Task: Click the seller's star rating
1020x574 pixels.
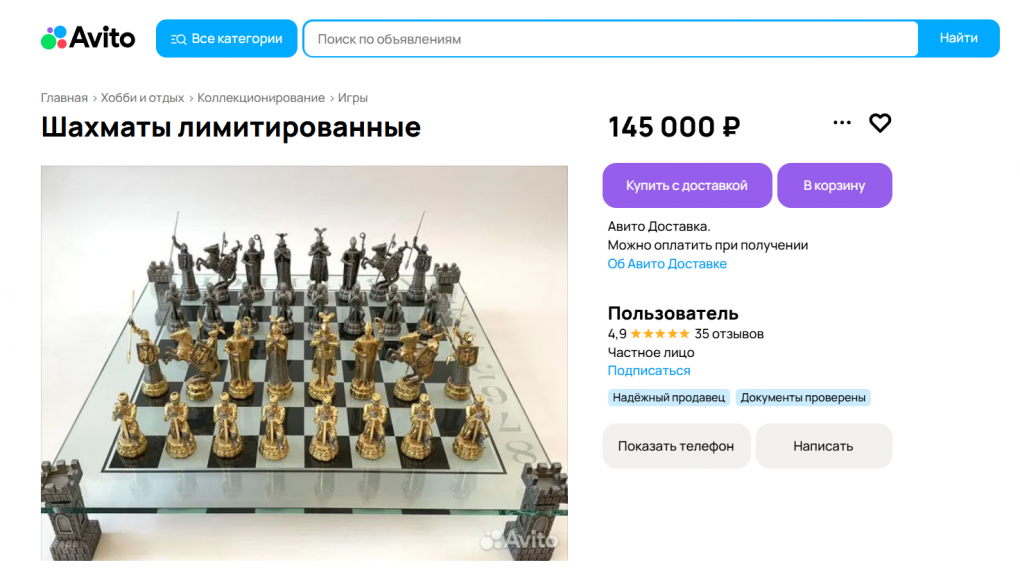Action: pyautogui.click(x=660, y=334)
